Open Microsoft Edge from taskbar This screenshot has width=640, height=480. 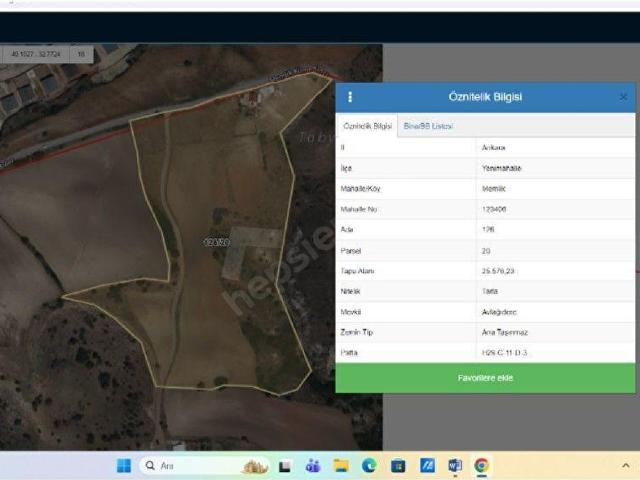point(369,466)
